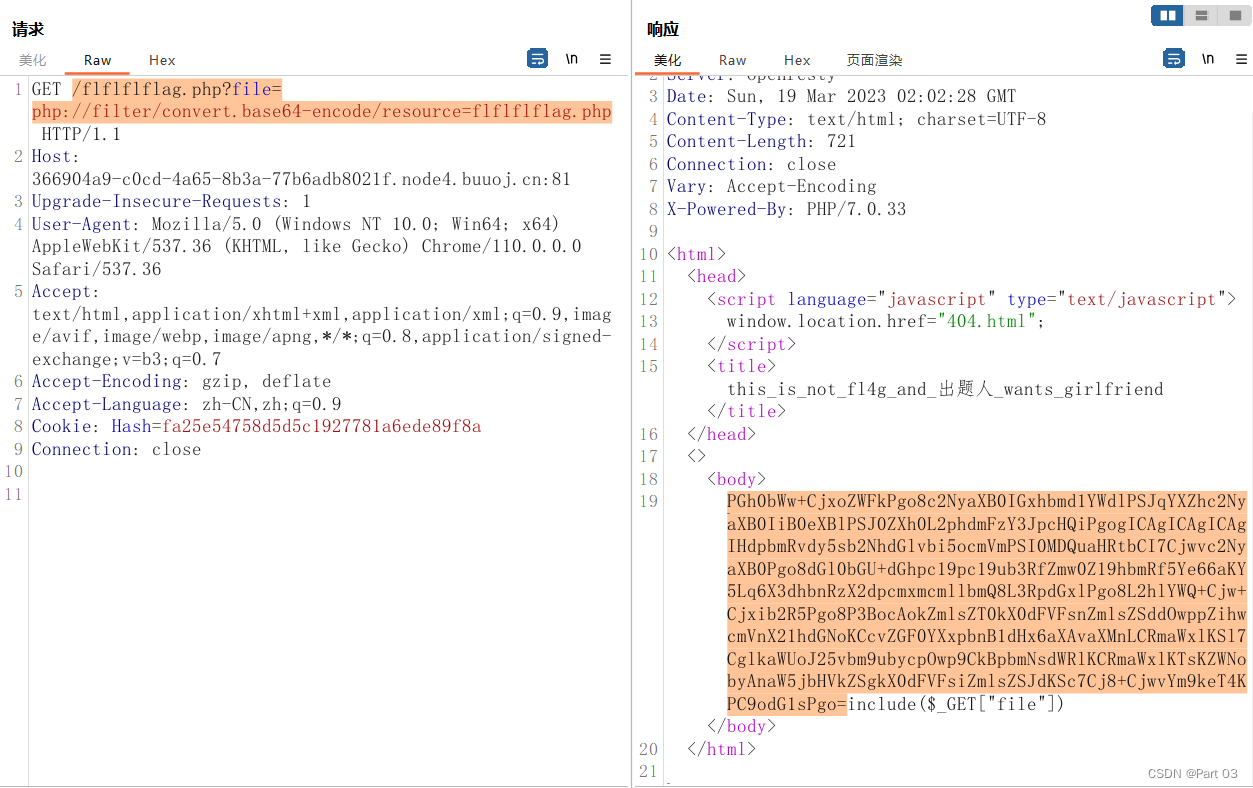Open the 页面渲染 render tab in response
The width and height of the screenshot is (1253, 788).
coord(874,60)
